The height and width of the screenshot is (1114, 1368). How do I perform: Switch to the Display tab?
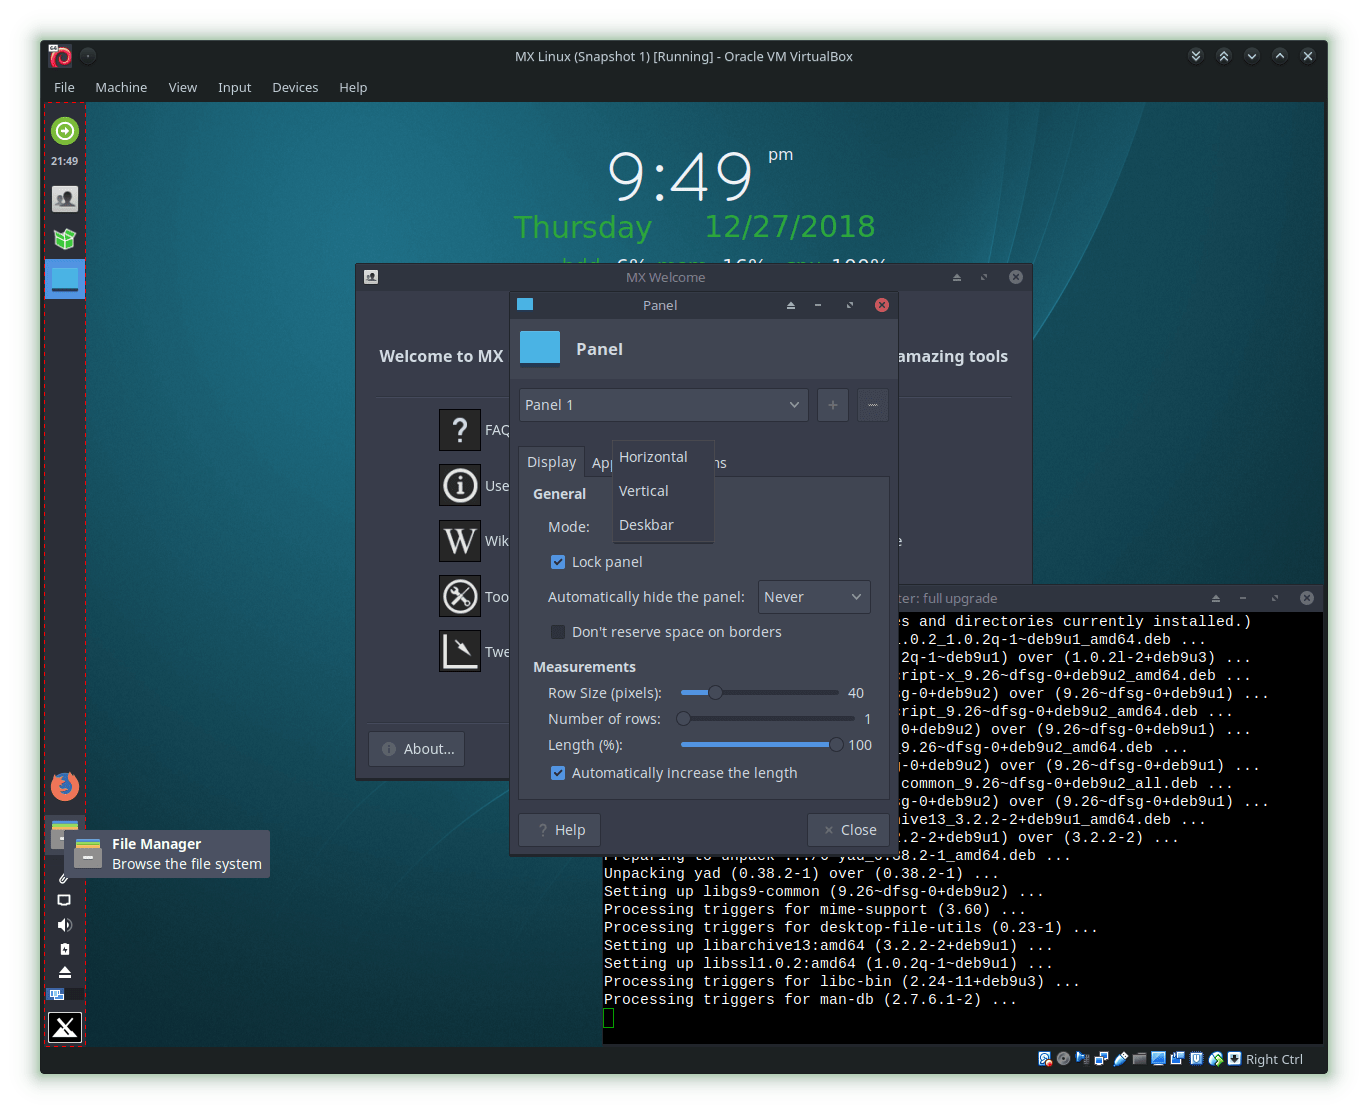click(551, 461)
